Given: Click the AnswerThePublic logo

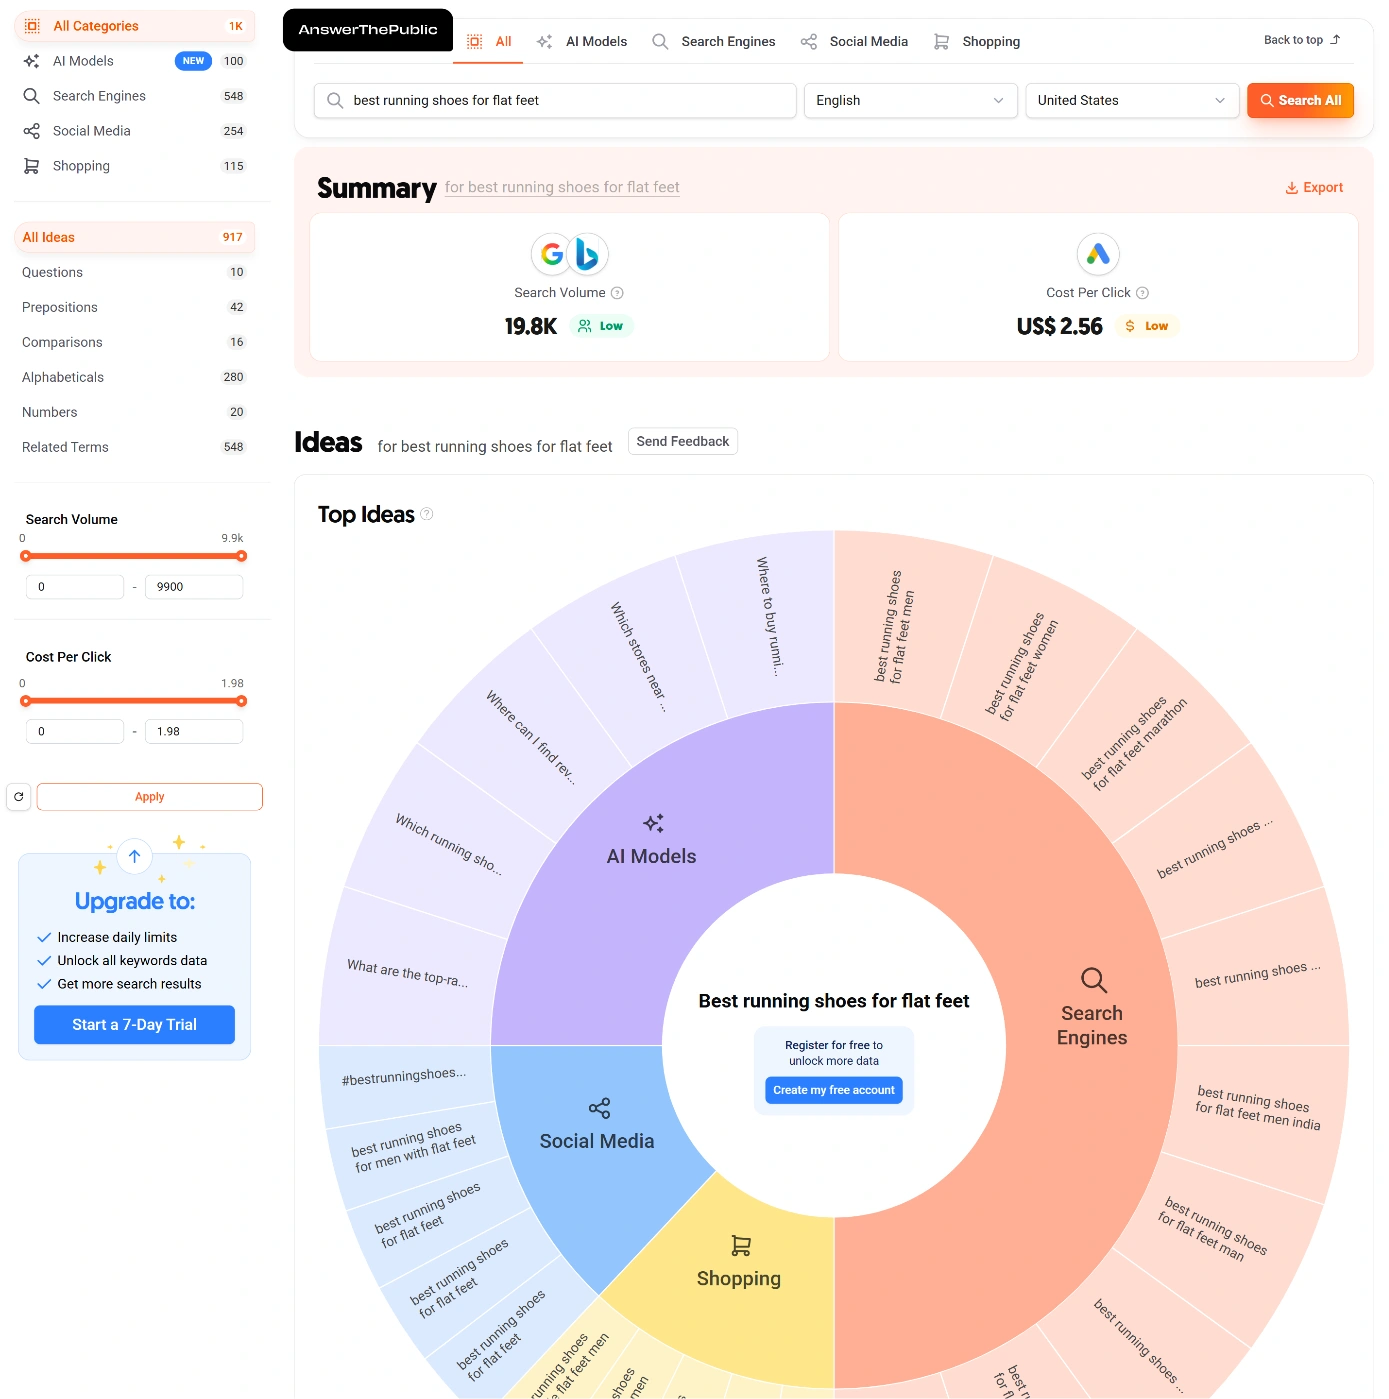Looking at the screenshot, I should [x=368, y=30].
